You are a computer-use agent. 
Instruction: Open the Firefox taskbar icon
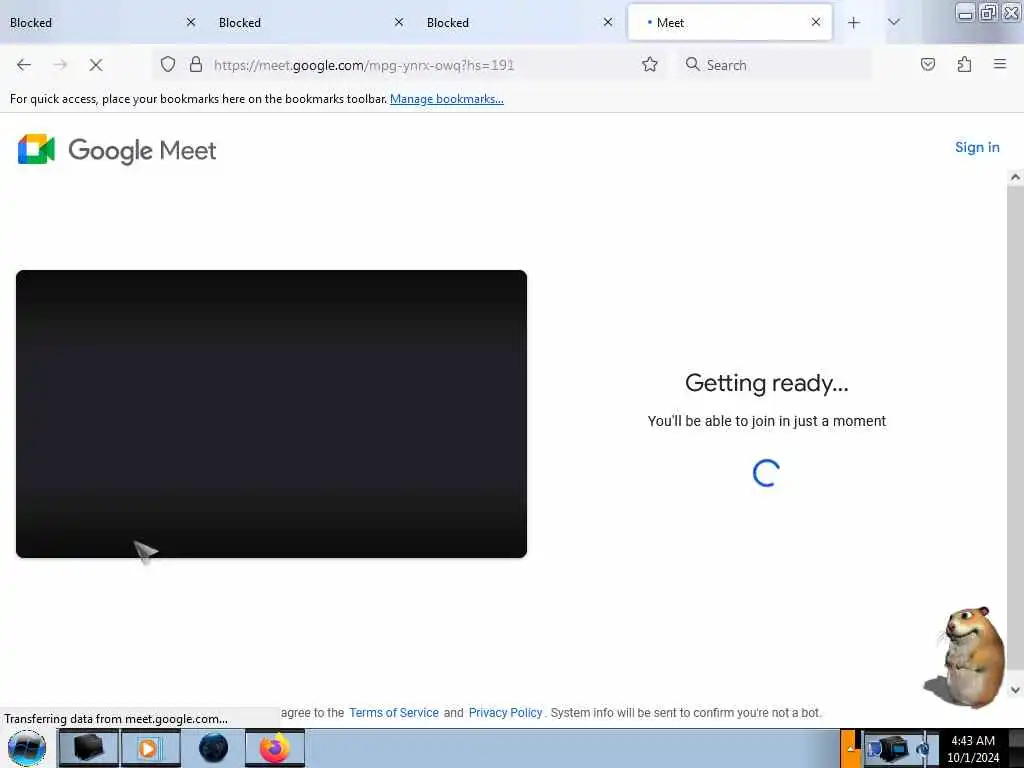point(275,748)
